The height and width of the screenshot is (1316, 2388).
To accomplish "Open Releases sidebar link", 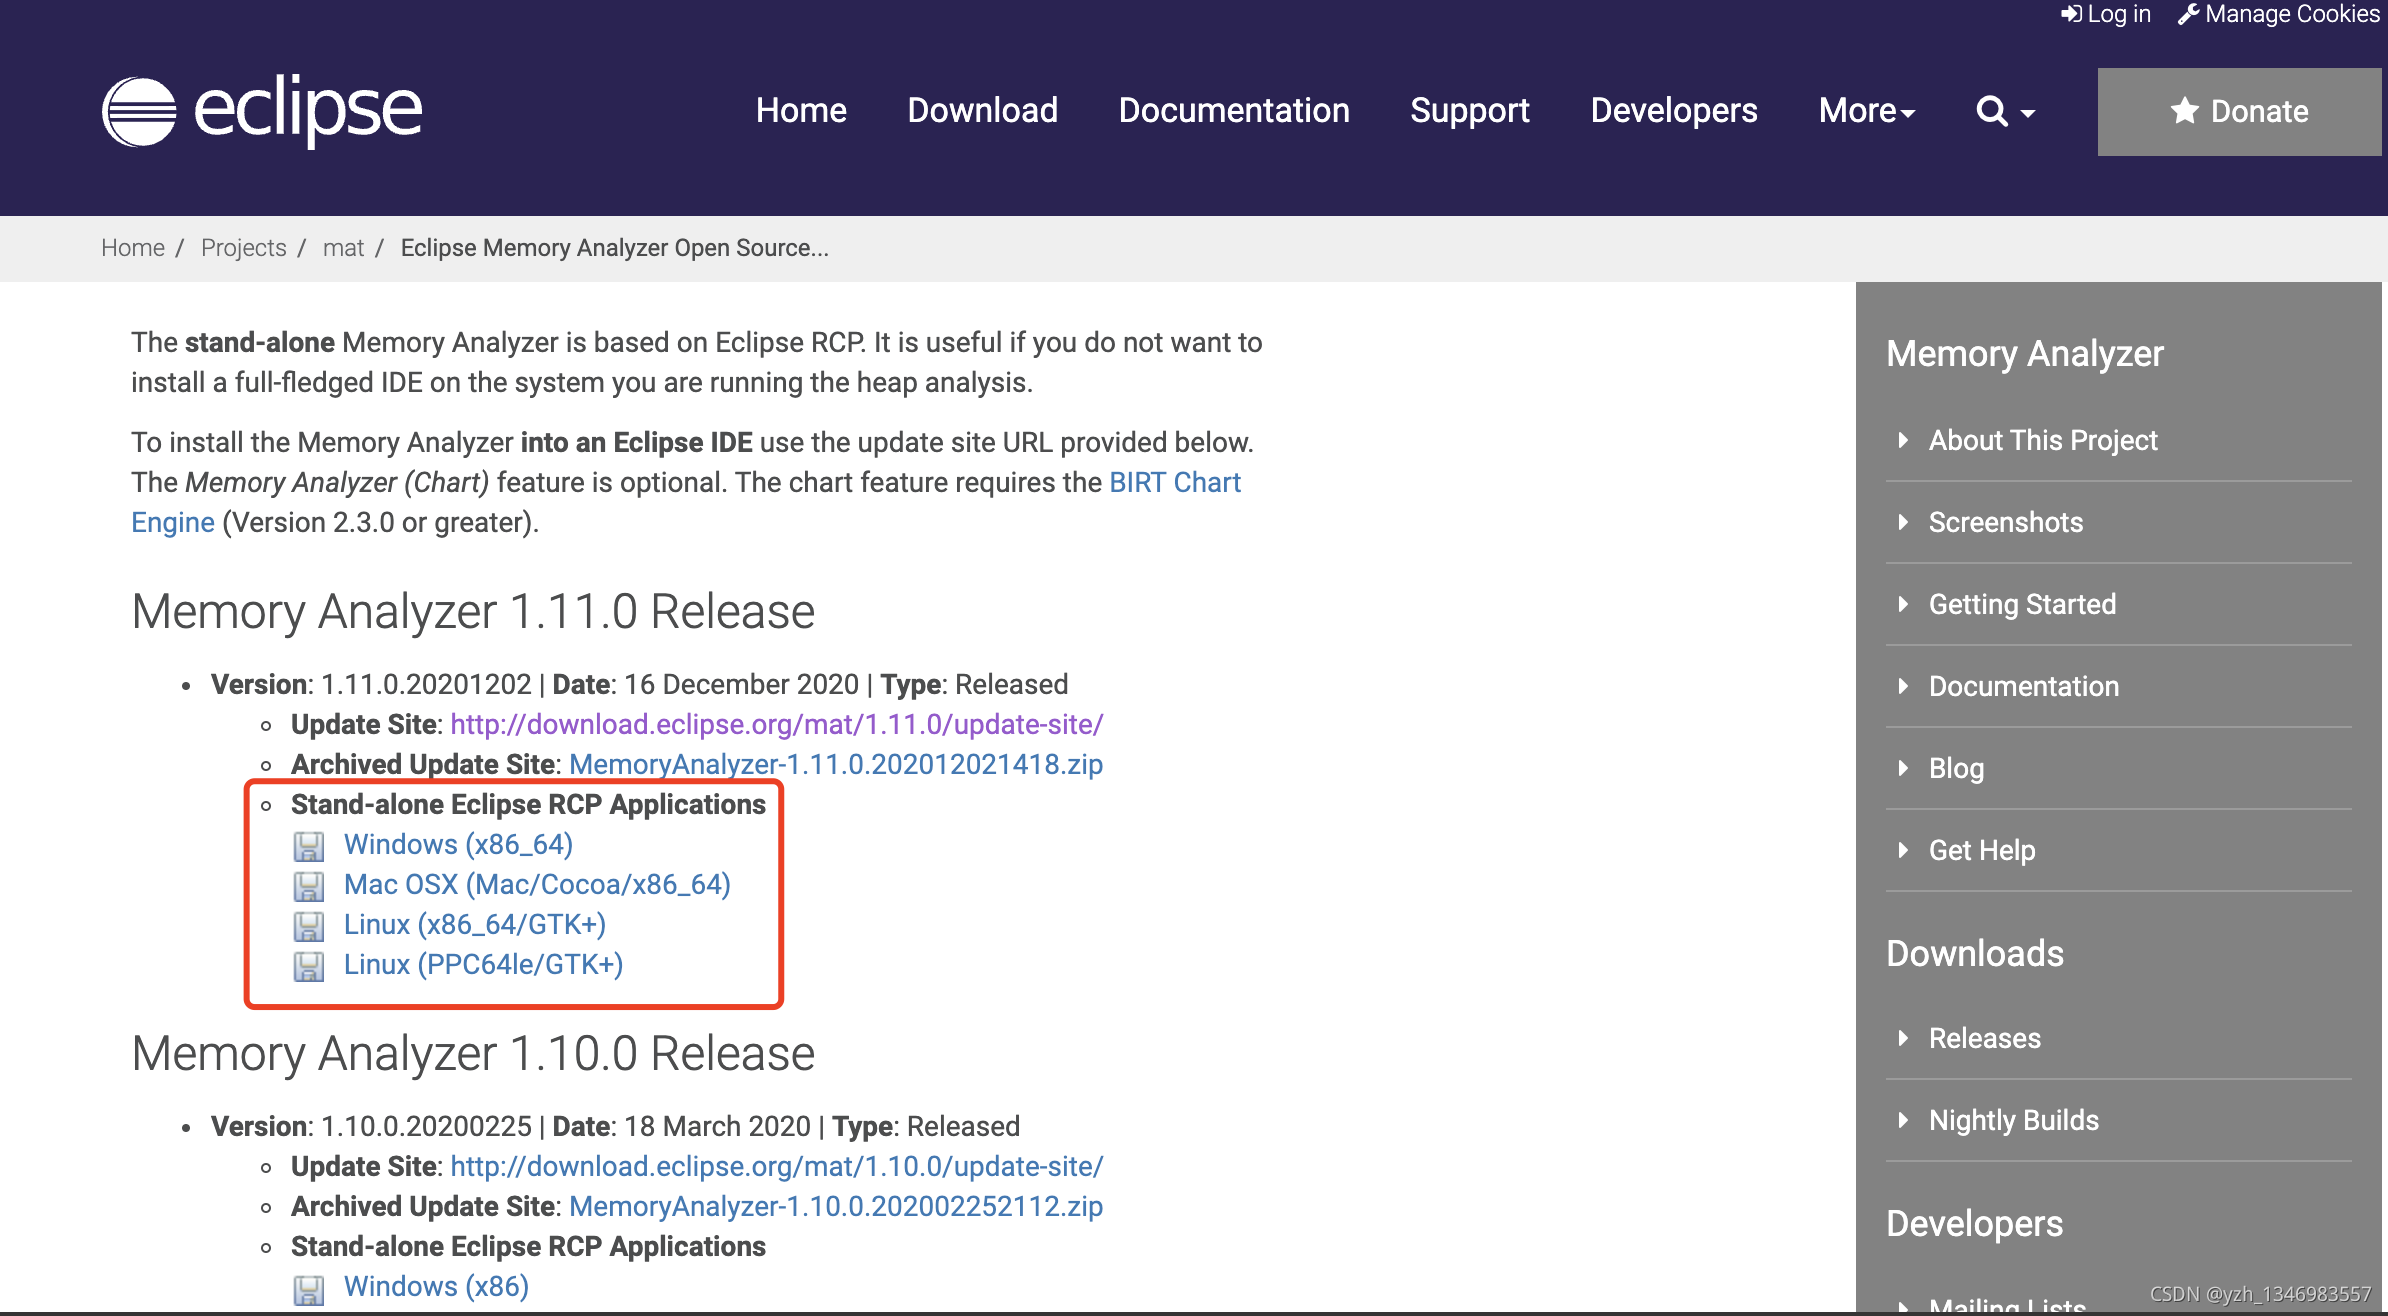I will [x=1984, y=1038].
